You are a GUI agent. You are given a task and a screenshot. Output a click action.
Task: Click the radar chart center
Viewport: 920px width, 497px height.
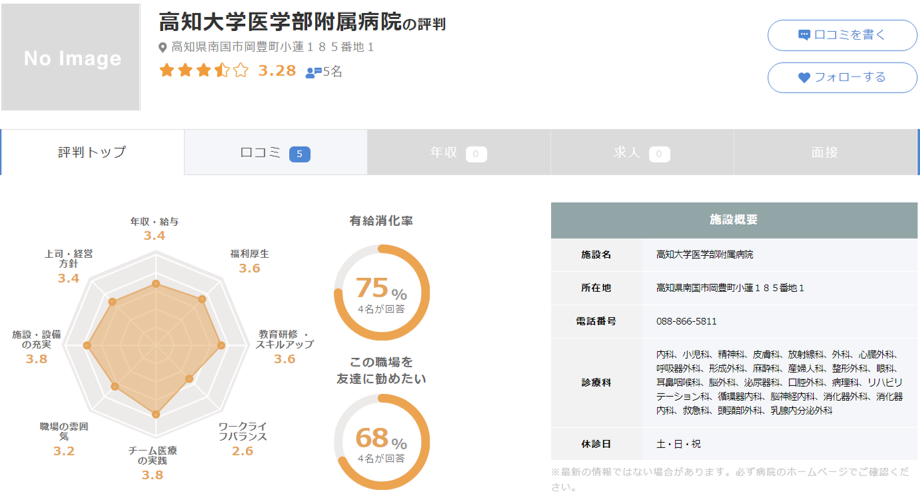click(x=155, y=346)
